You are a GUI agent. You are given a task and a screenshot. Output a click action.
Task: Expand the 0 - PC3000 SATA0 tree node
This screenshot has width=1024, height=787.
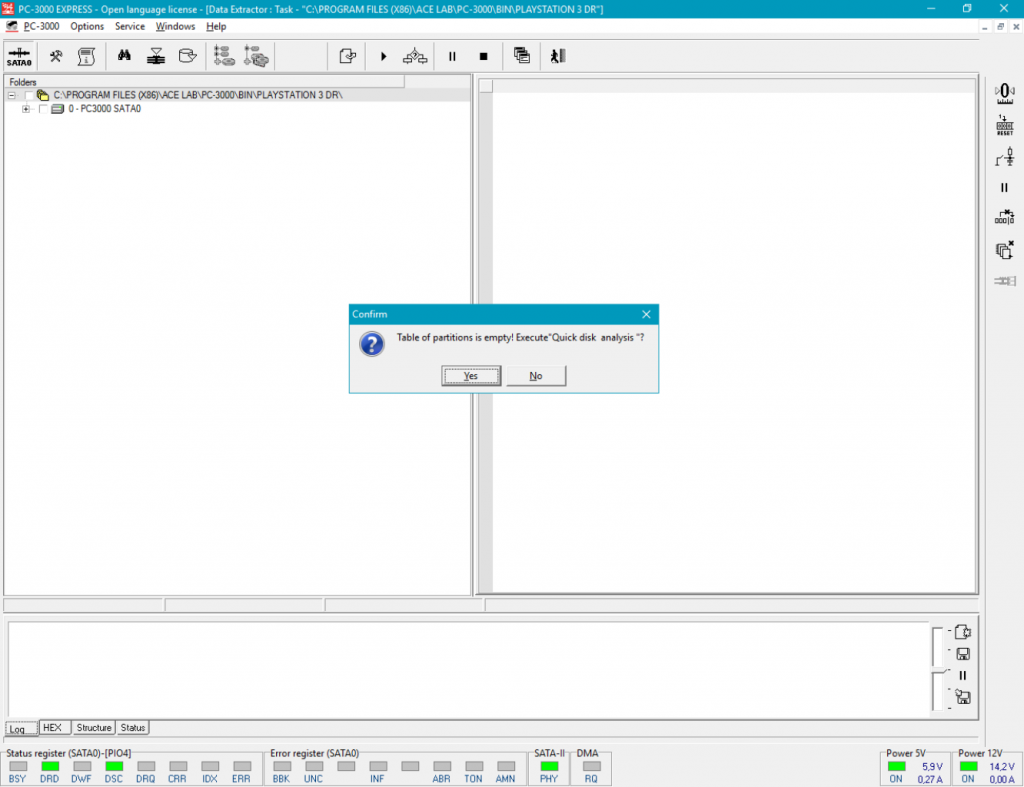tap(26, 109)
